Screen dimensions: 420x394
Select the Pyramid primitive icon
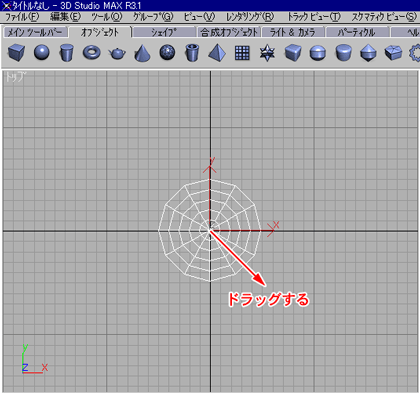[x=217, y=53]
